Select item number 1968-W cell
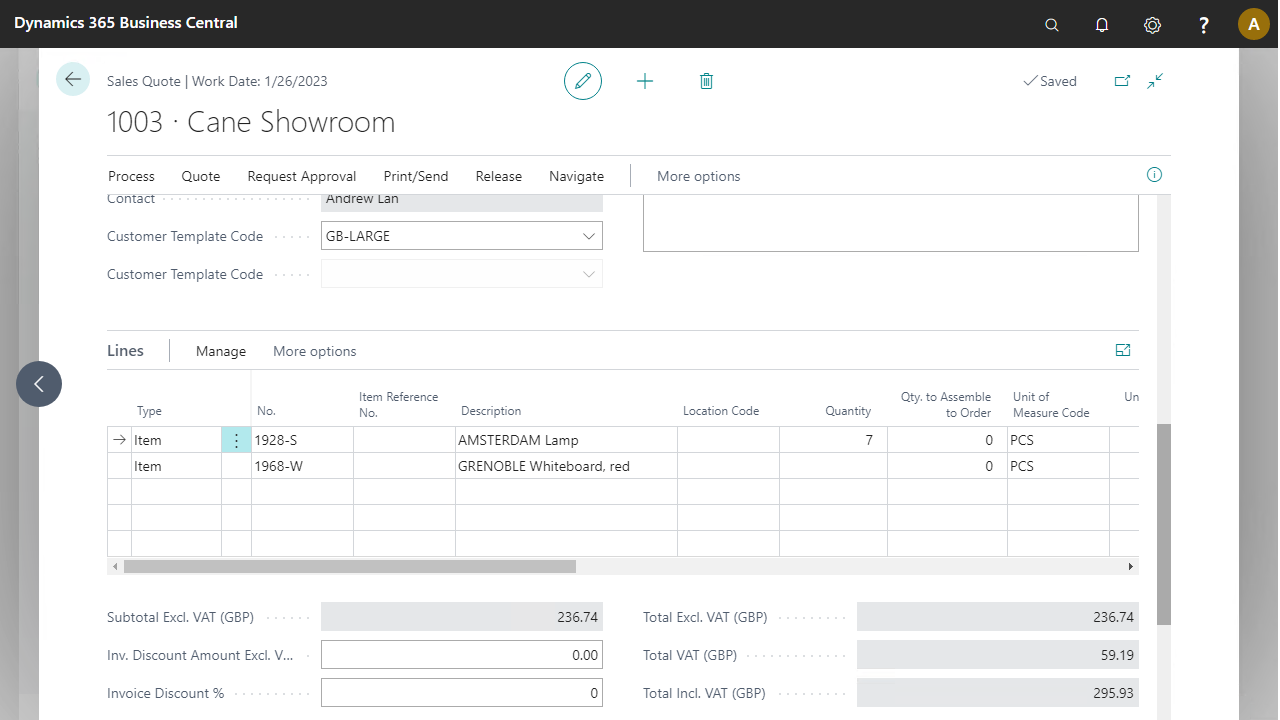The height and width of the screenshot is (720, 1280). pyautogui.click(x=302, y=466)
